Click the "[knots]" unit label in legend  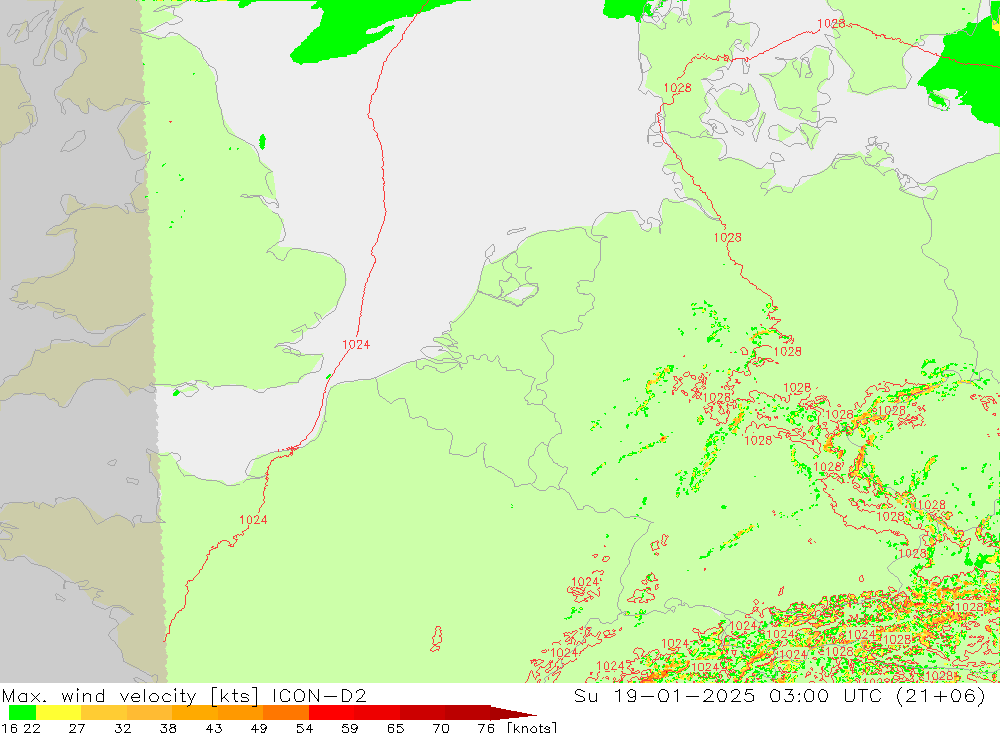click(x=532, y=727)
